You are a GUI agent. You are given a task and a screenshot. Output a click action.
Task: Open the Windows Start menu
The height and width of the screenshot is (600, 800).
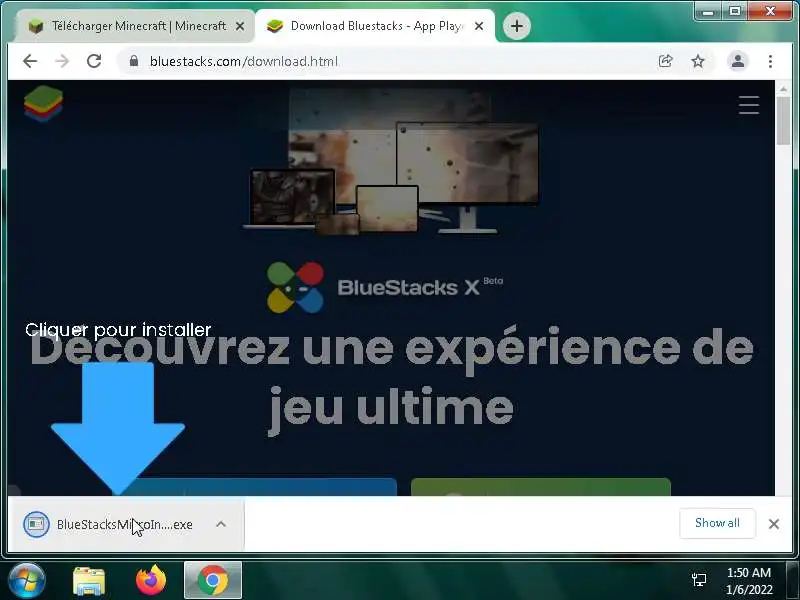click(x=27, y=581)
